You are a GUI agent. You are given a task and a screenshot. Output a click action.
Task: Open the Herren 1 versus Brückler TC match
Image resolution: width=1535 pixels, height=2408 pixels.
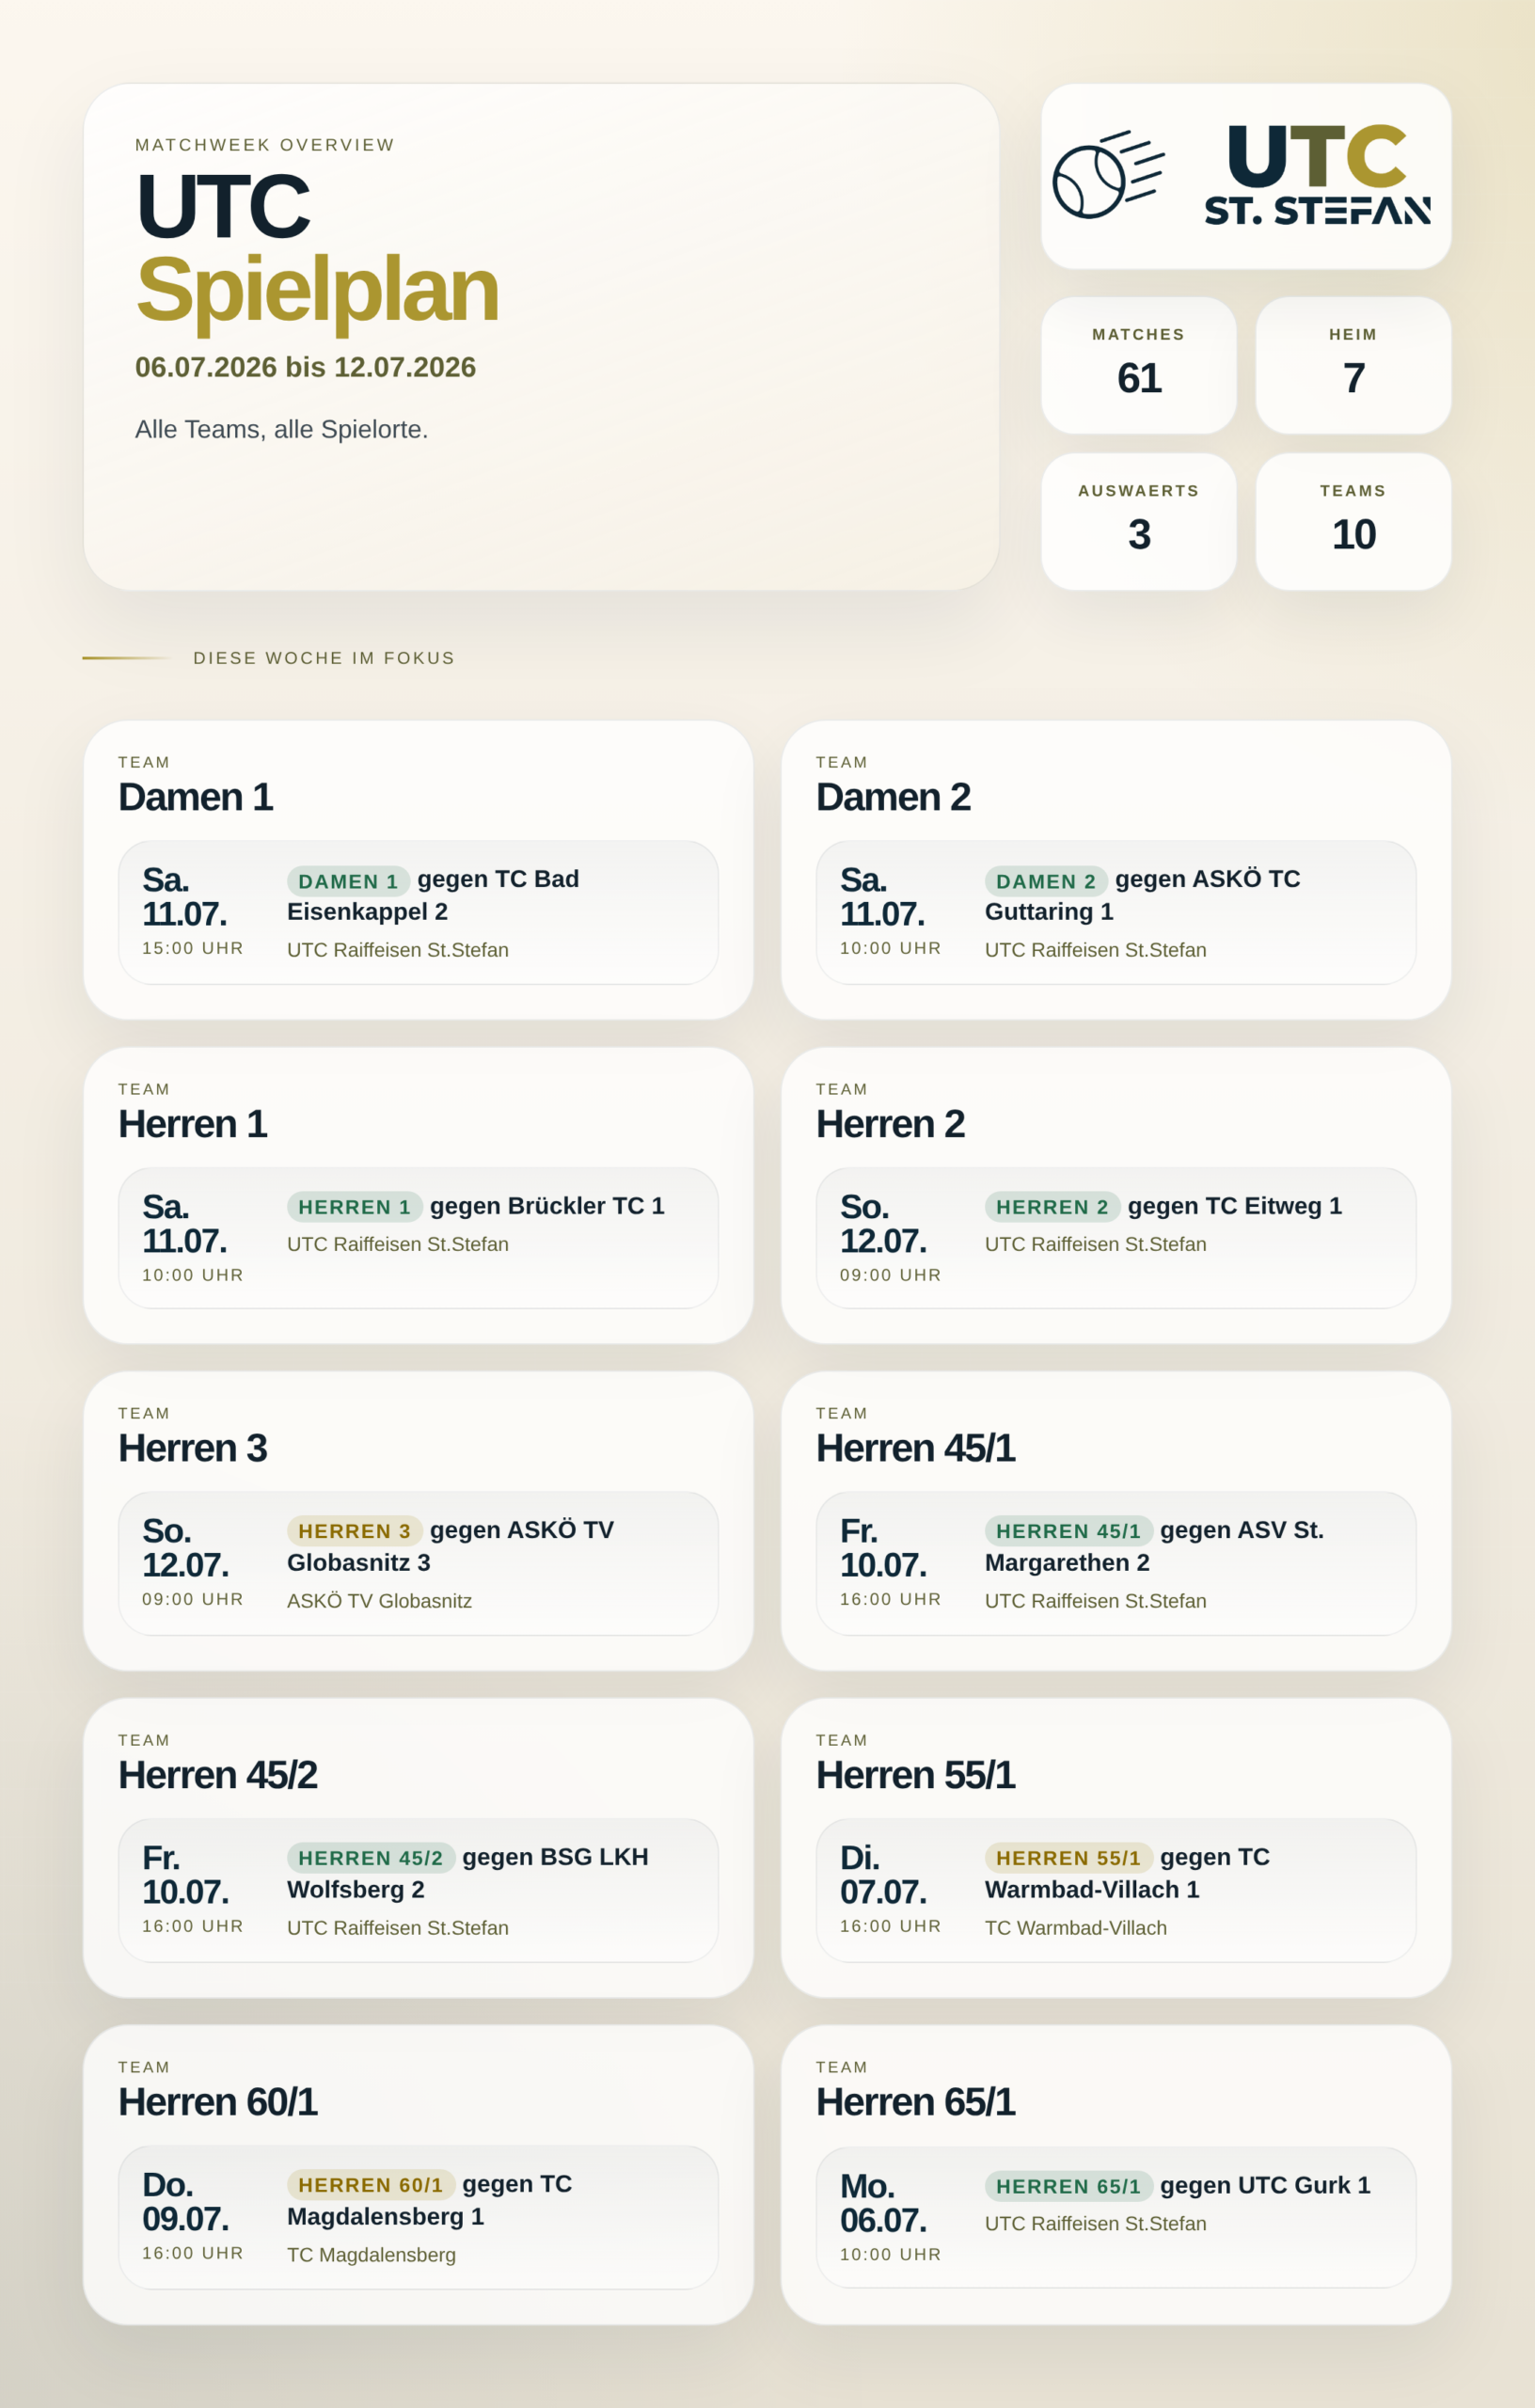(418, 1238)
